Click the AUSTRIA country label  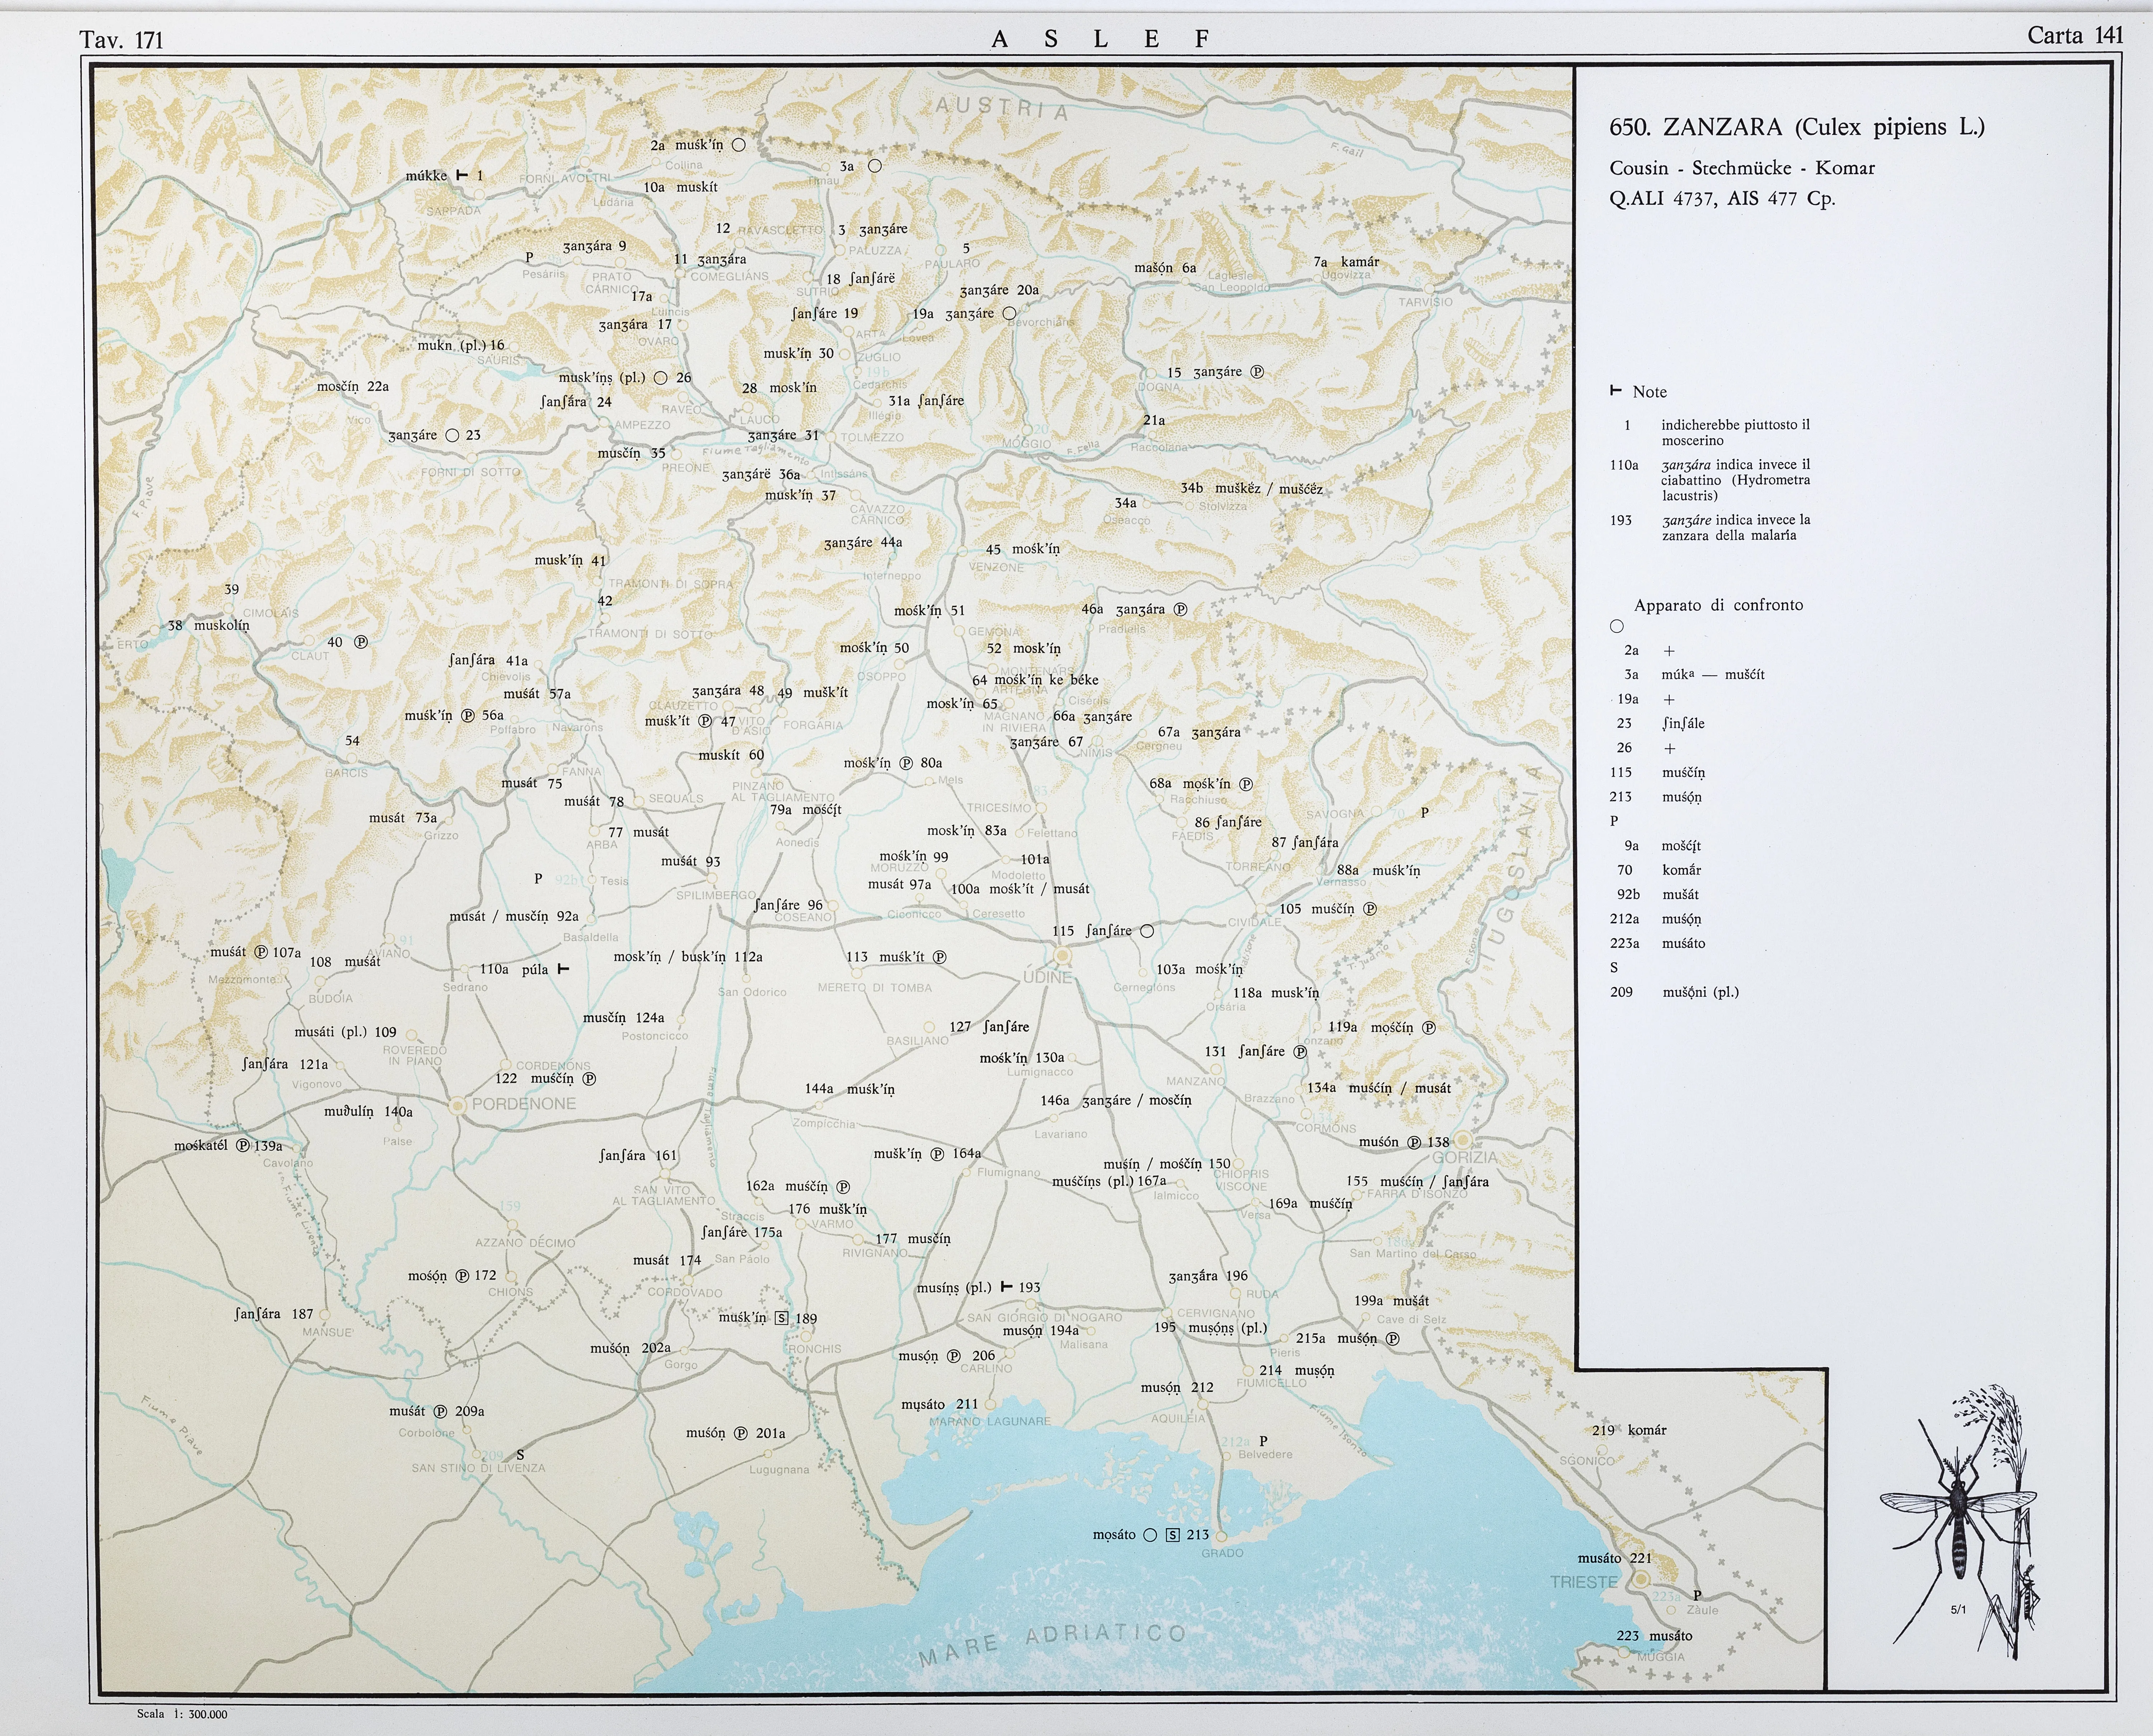pos(1002,108)
